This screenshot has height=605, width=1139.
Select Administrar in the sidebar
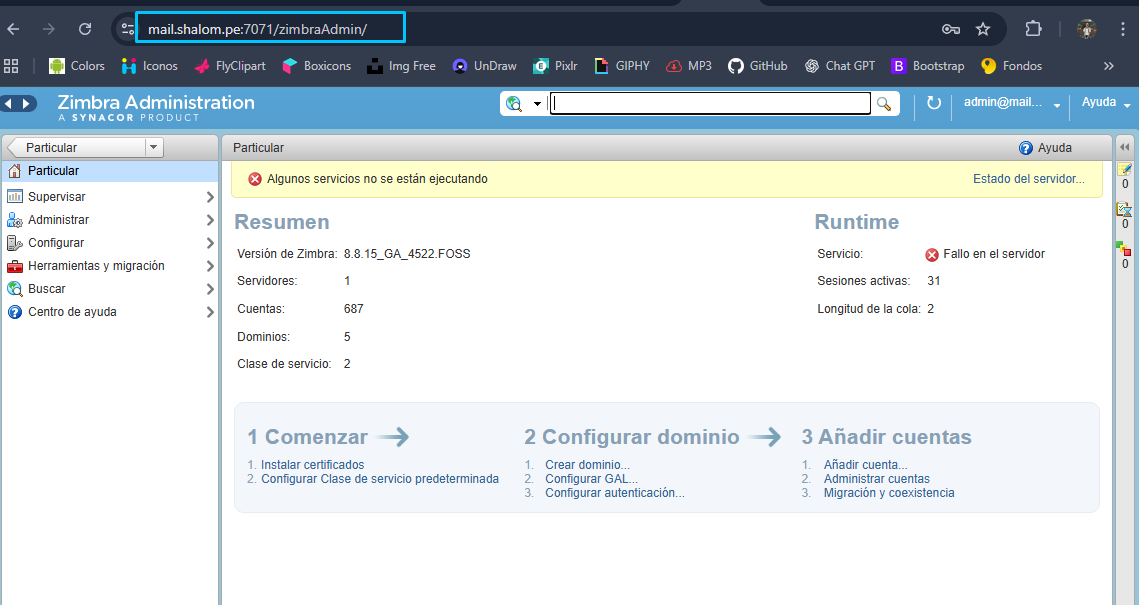tap(58, 220)
